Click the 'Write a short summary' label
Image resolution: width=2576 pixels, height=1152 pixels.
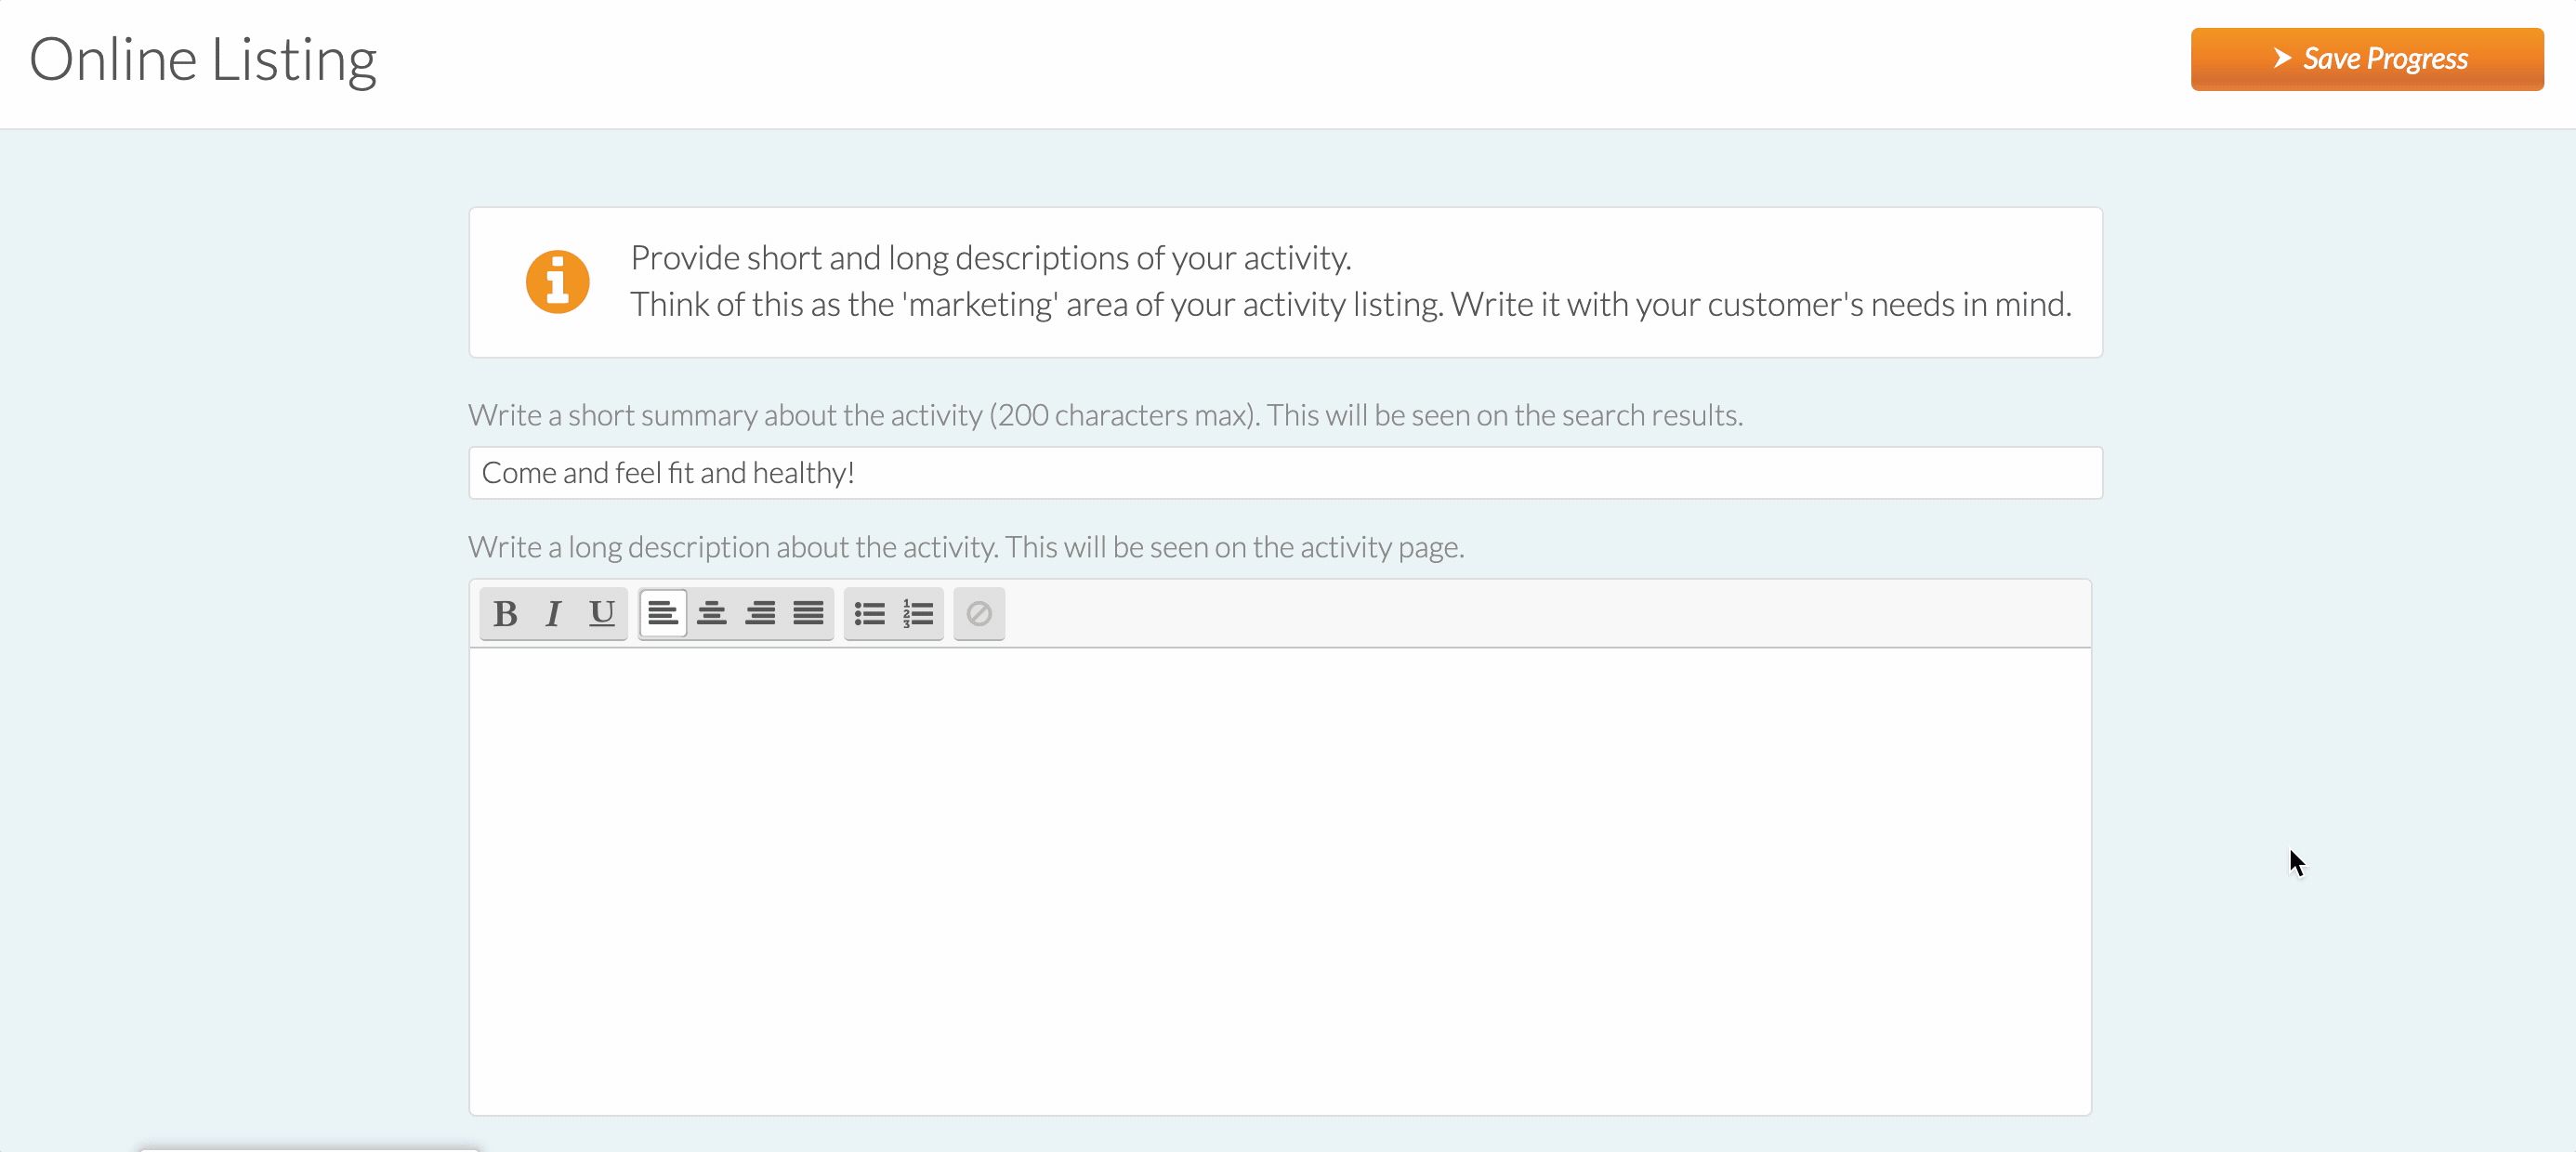point(1105,415)
